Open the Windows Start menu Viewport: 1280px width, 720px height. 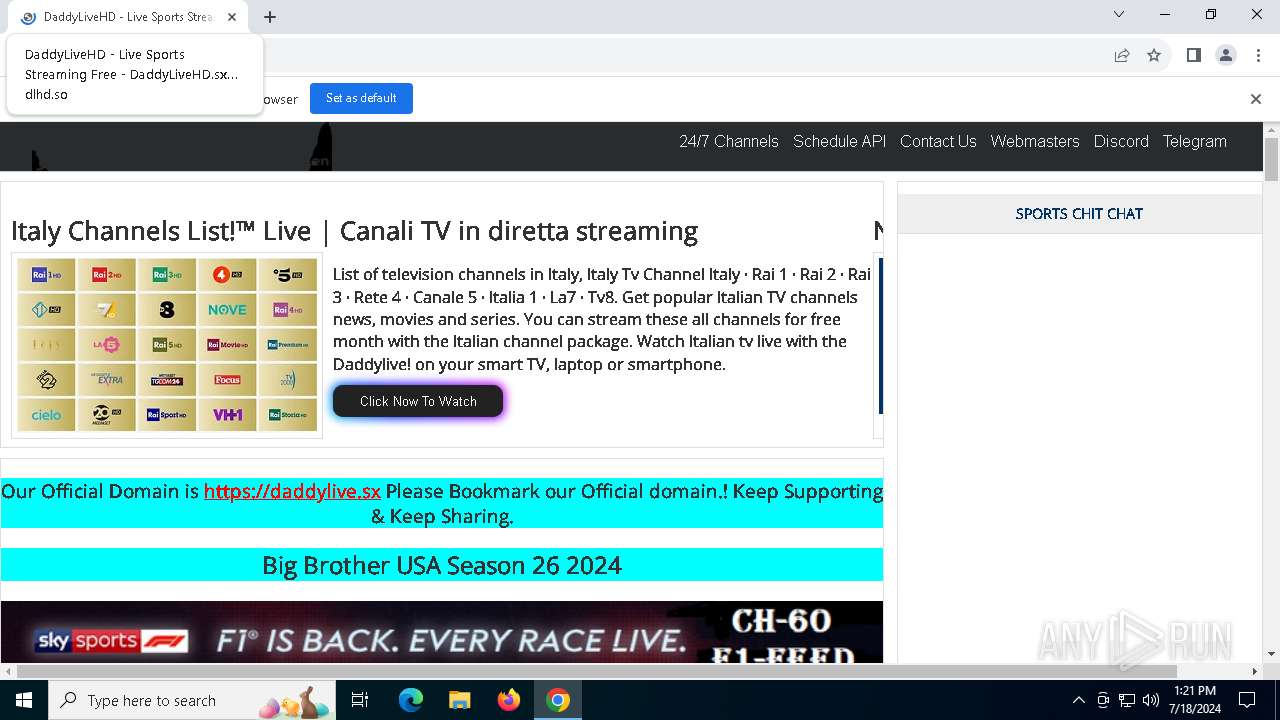[24, 700]
